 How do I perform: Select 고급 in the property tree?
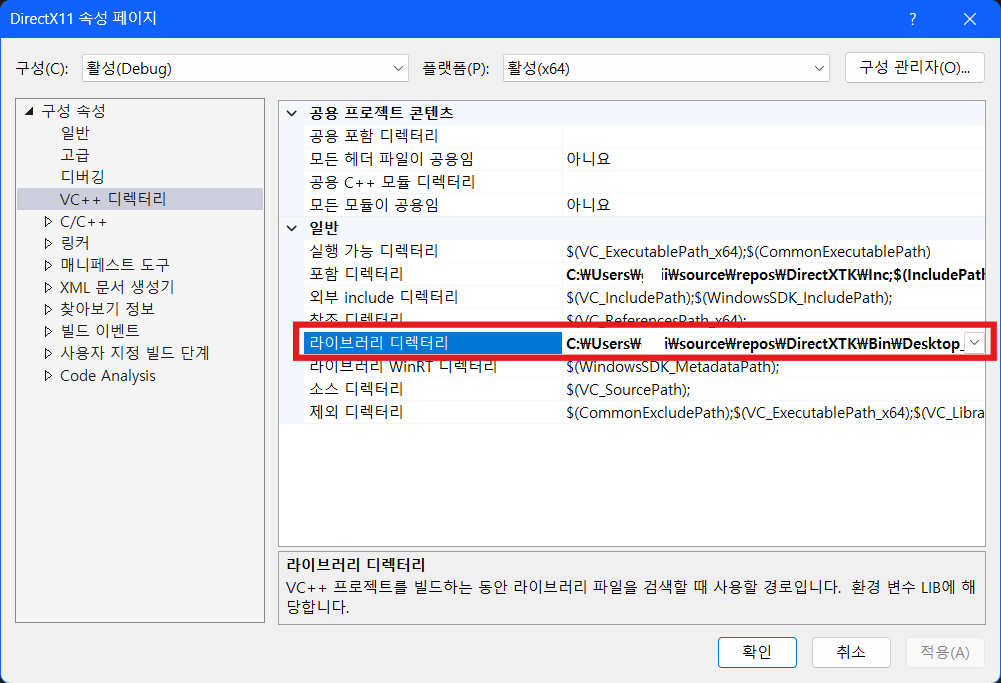[x=75, y=155]
